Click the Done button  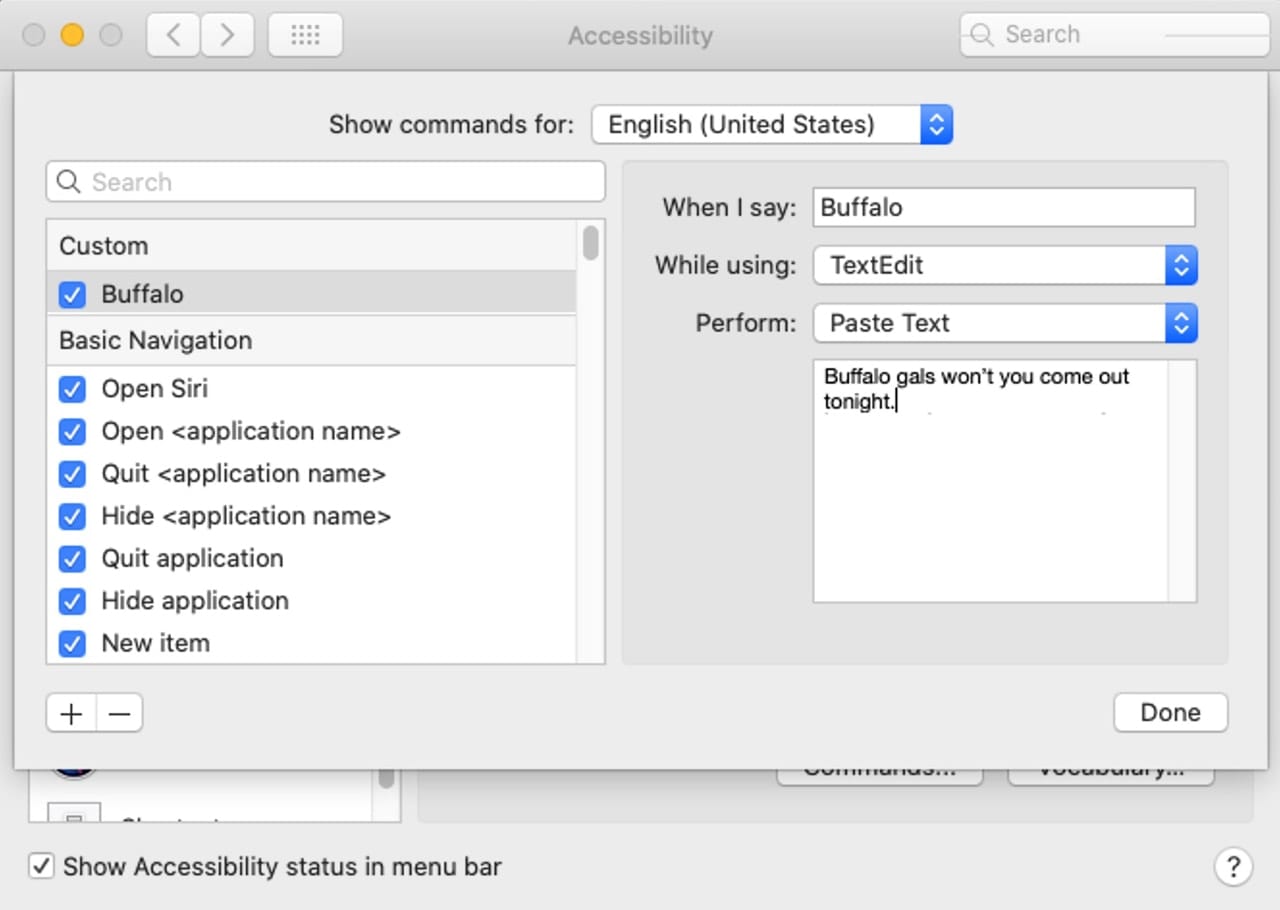click(x=1170, y=713)
